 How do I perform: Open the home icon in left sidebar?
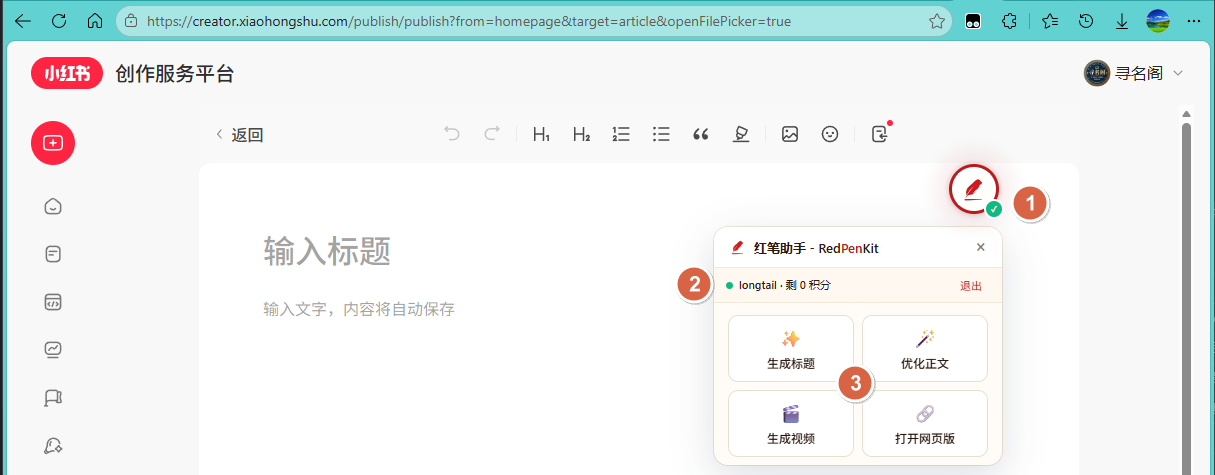click(x=53, y=207)
